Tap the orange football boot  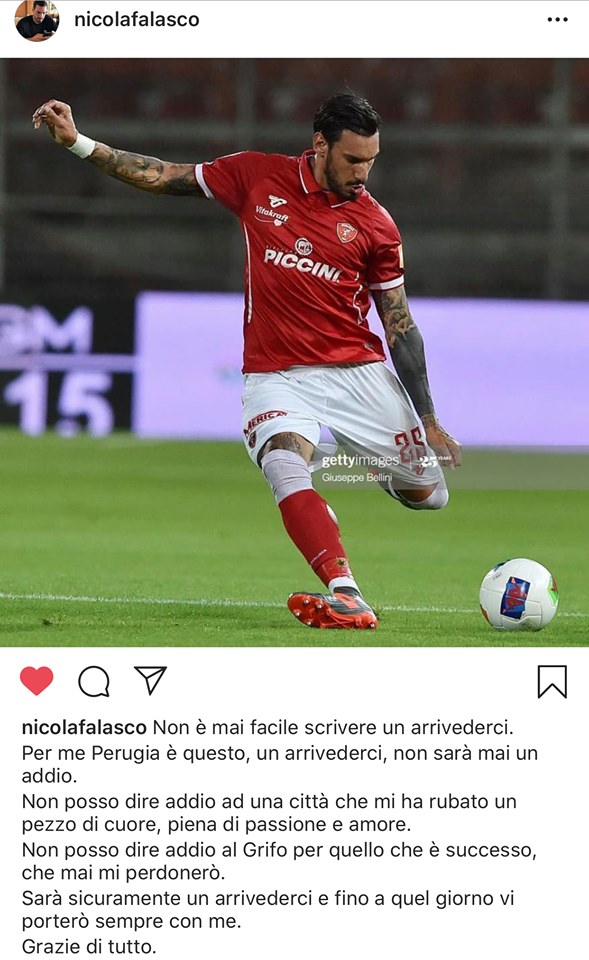pos(332,610)
